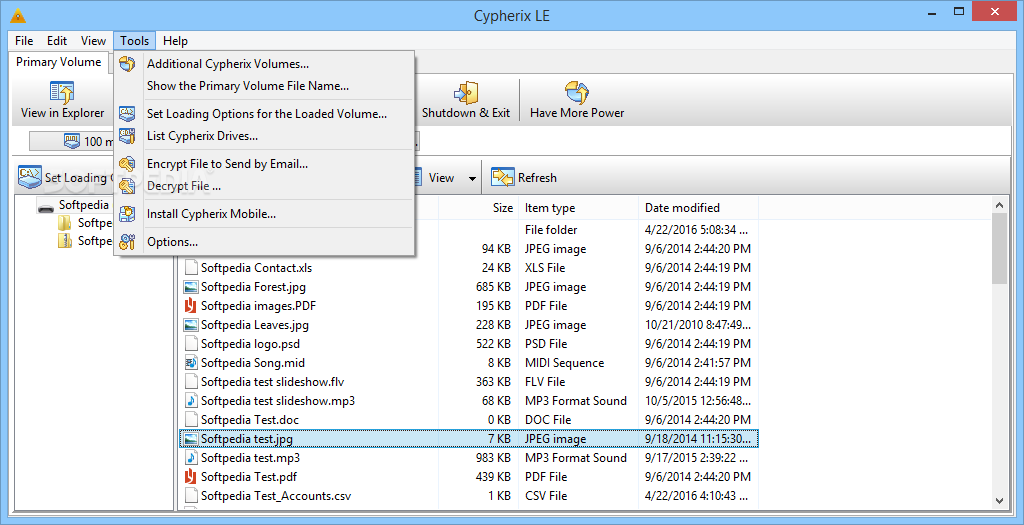This screenshot has width=1024, height=525.
Task: Close the open Tools menu
Action: [x=135, y=40]
